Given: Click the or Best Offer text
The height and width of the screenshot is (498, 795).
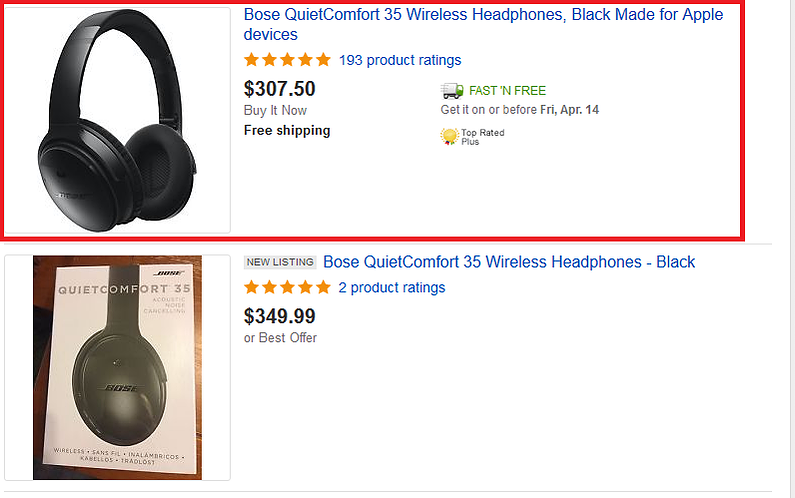Looking at the screenshot, I should click(x=280, y=338).
